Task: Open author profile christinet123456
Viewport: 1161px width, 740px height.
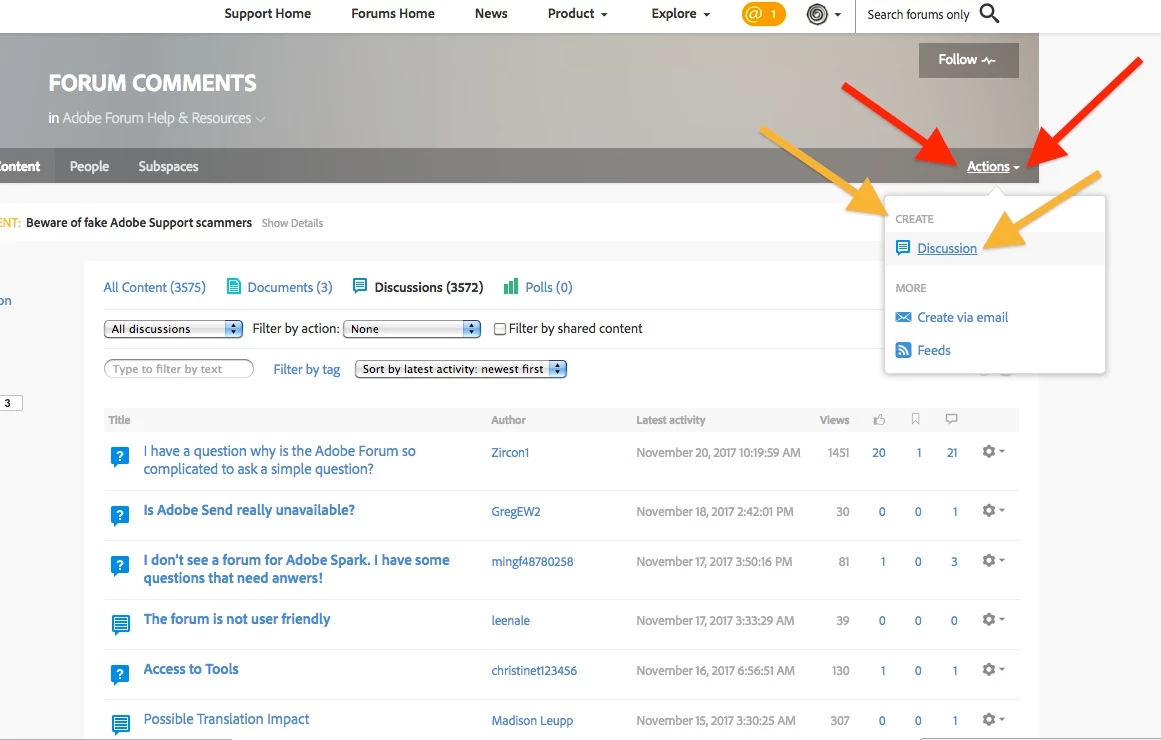Action: tap(534, 671)
